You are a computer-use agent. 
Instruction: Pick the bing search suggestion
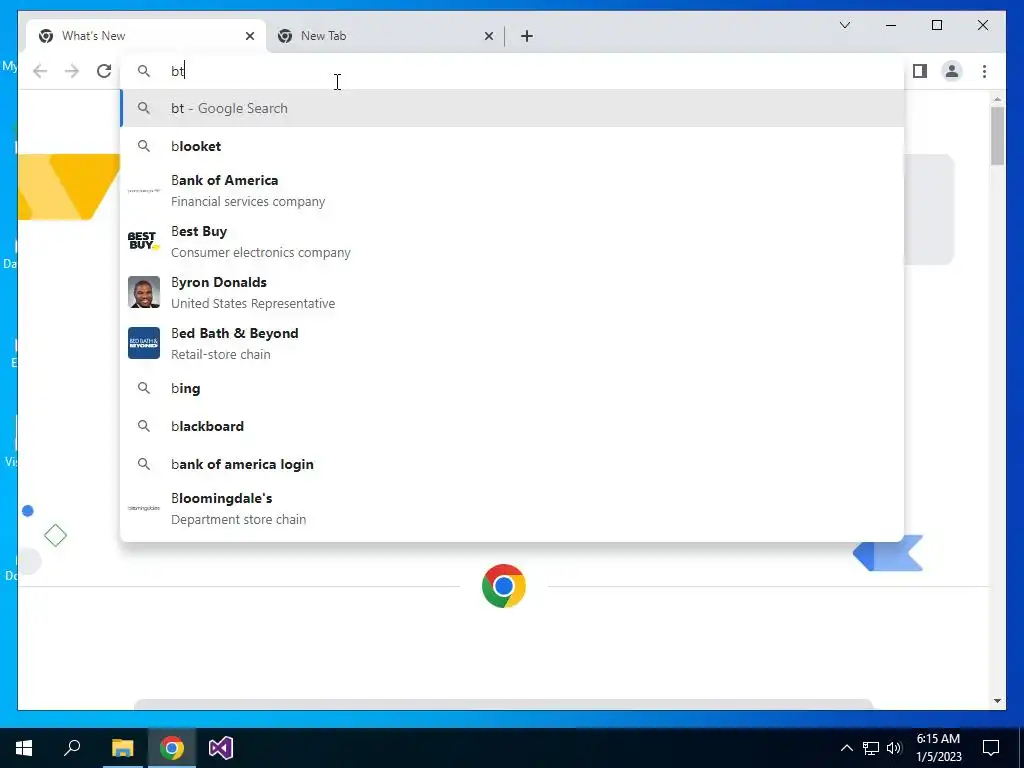512,389
